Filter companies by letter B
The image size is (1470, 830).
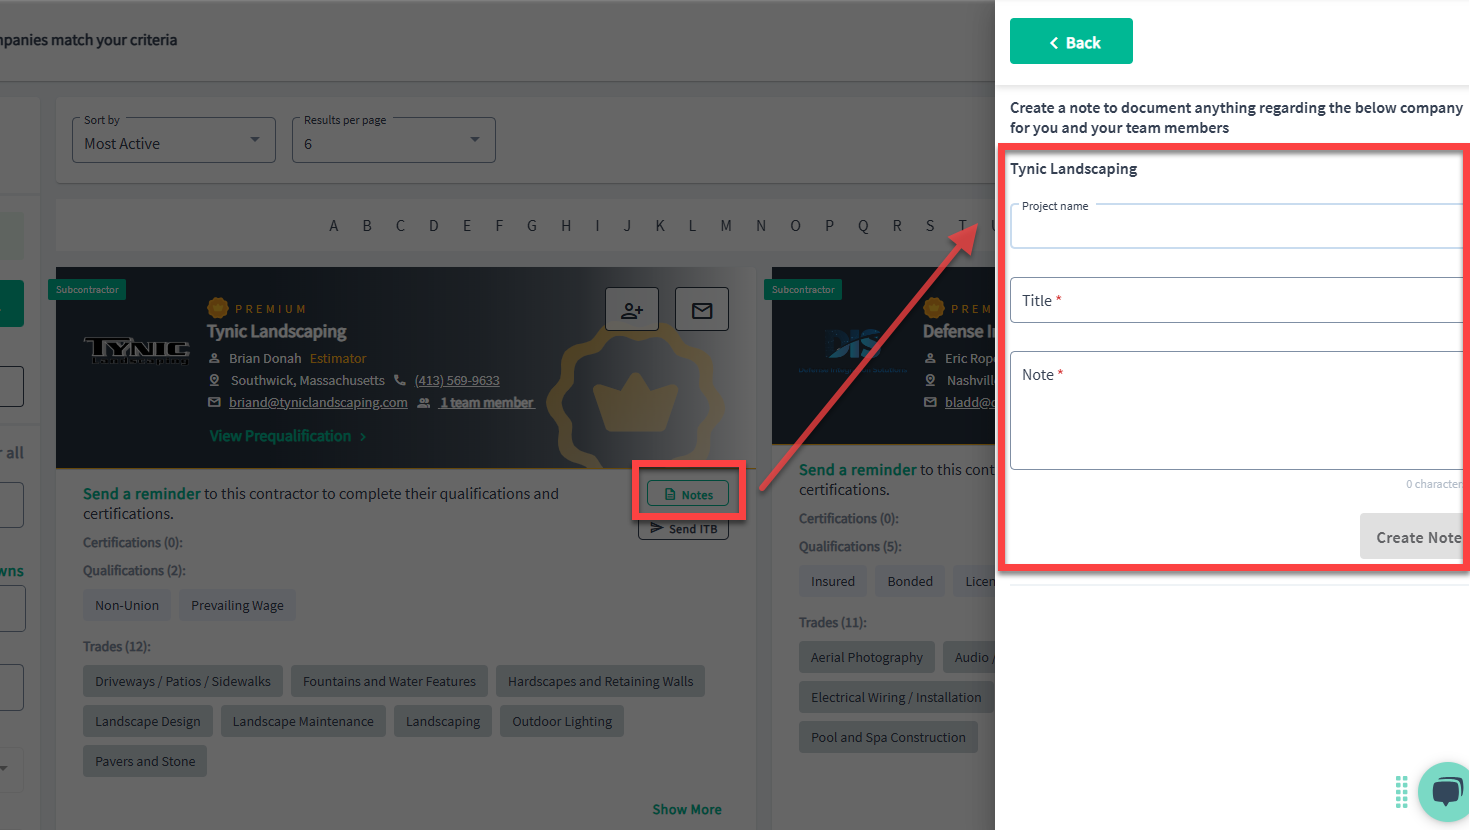[x=367, y=226]
